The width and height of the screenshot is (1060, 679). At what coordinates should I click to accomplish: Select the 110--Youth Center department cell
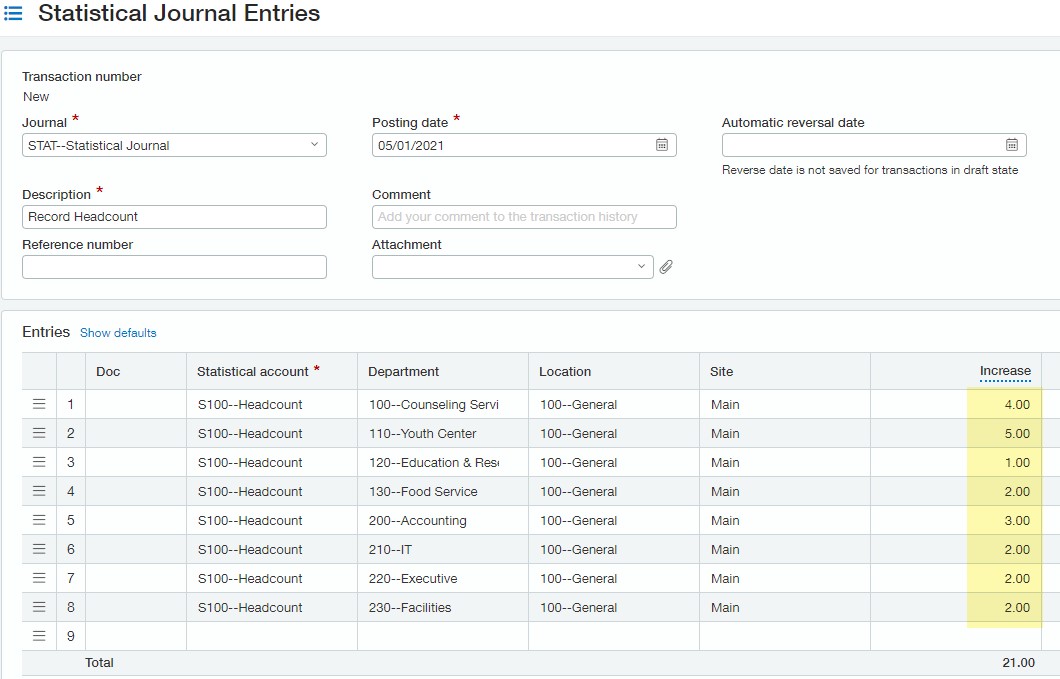pos(442,434)
